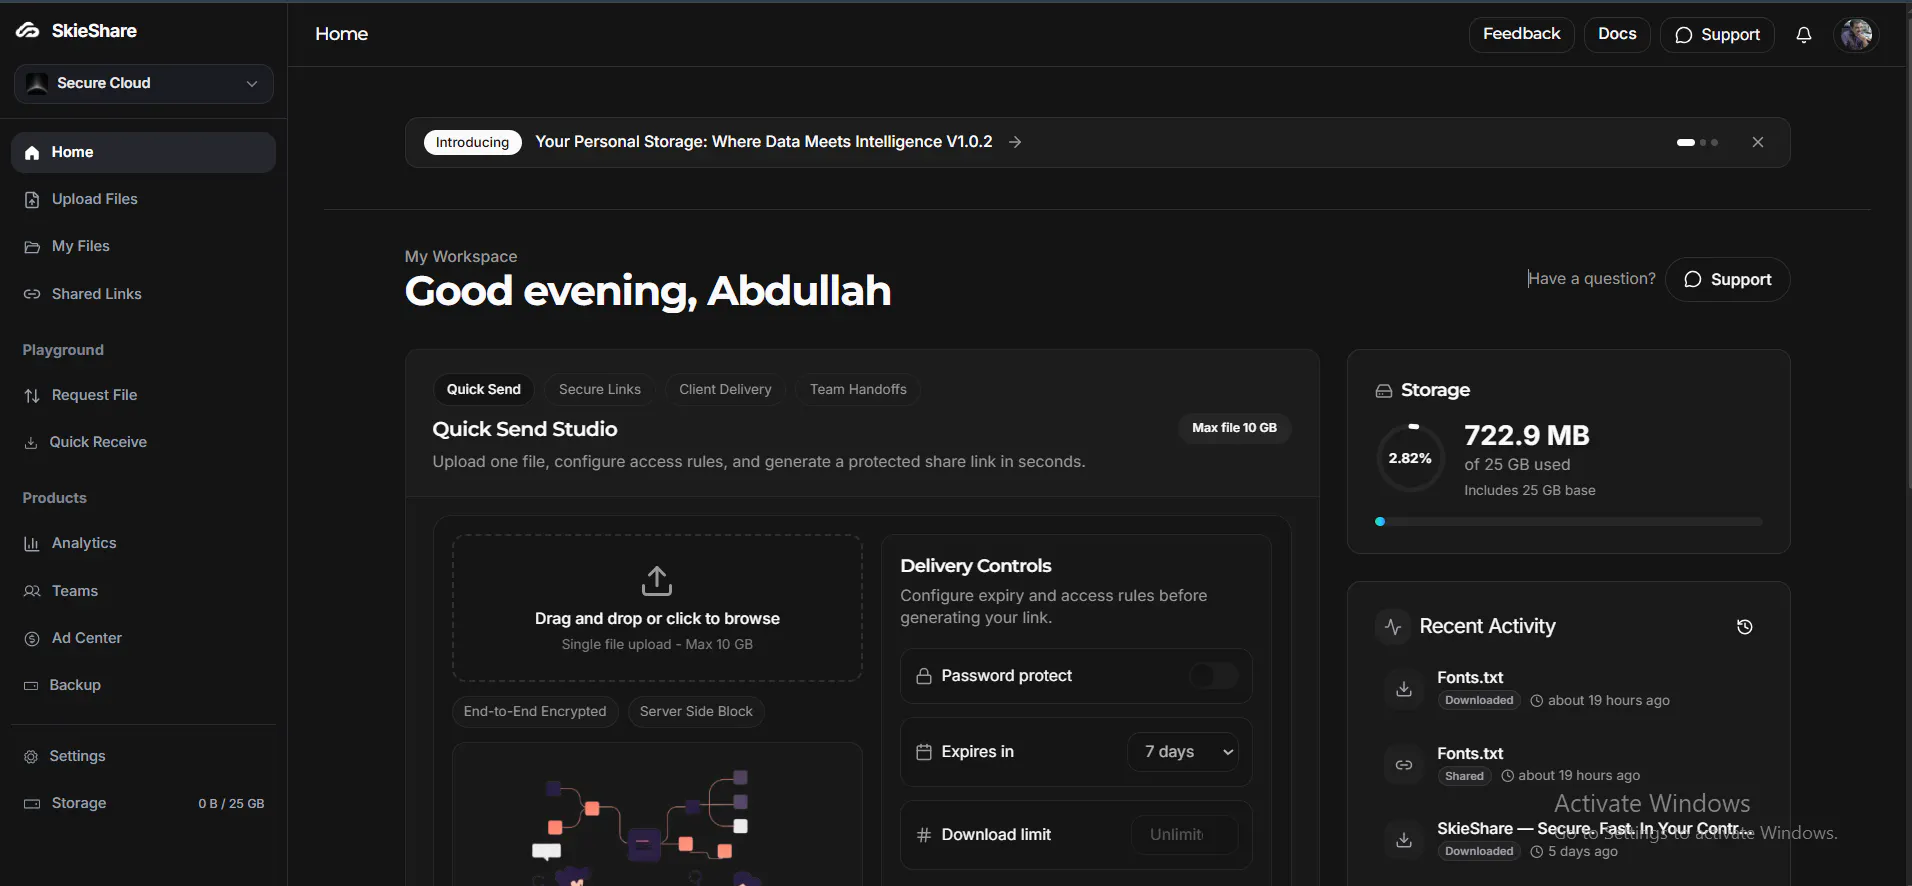1912x886 pixels.
Task: Select the Quick Send tab
Action: tap(483, 390)
